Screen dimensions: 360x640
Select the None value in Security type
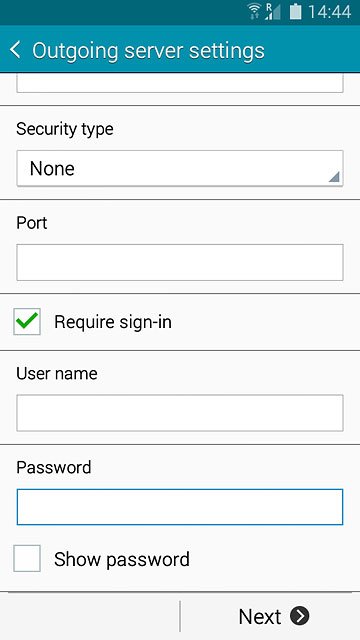52,168
